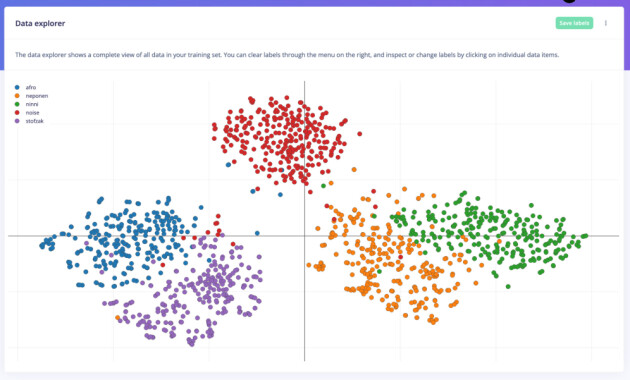Click the Save labels button
Screen dimensions: 630x380
tap(574, 23)
